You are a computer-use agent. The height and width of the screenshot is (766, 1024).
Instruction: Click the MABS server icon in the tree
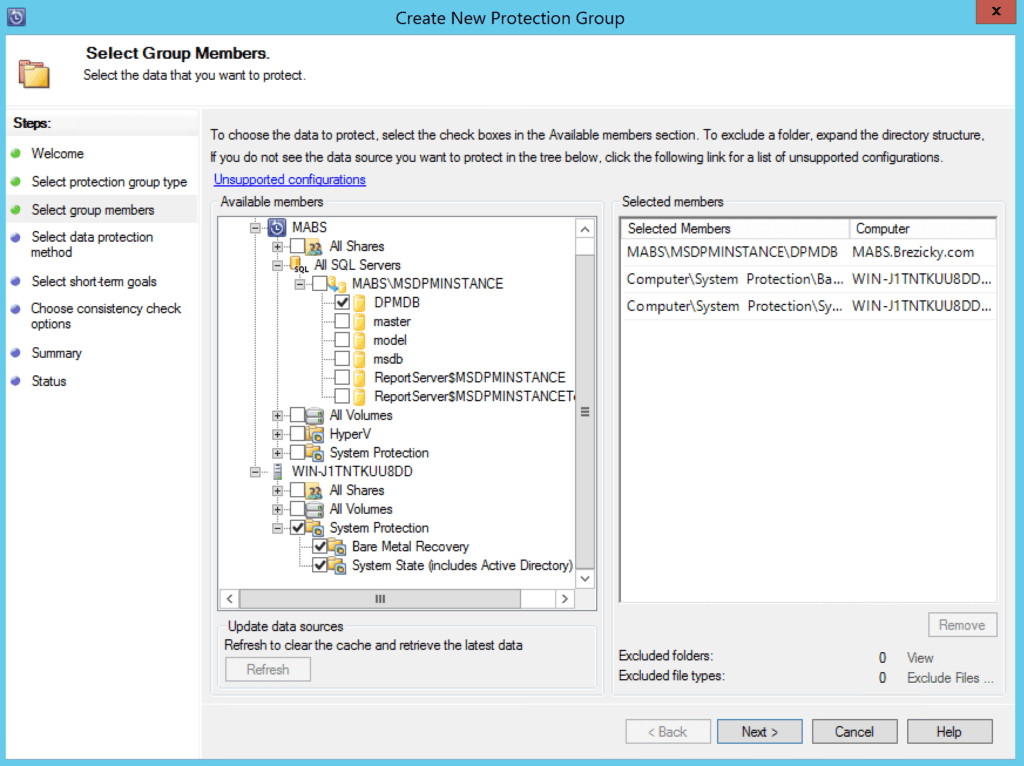coord(277,227)
